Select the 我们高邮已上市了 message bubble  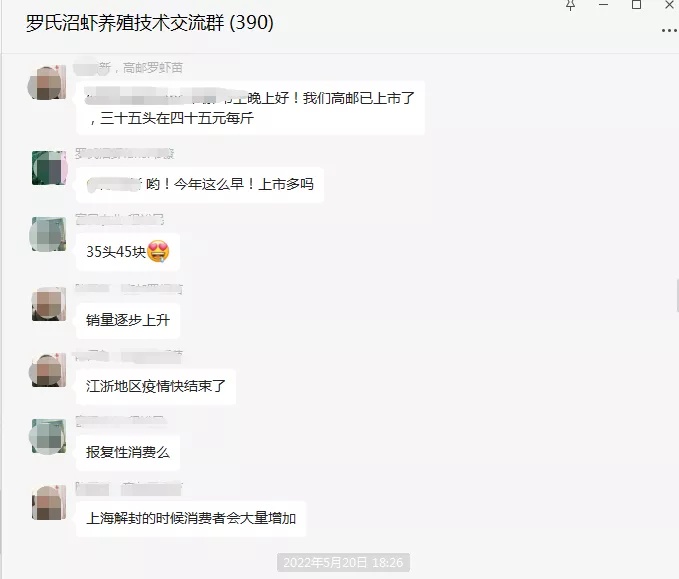[x=250, y=108]
